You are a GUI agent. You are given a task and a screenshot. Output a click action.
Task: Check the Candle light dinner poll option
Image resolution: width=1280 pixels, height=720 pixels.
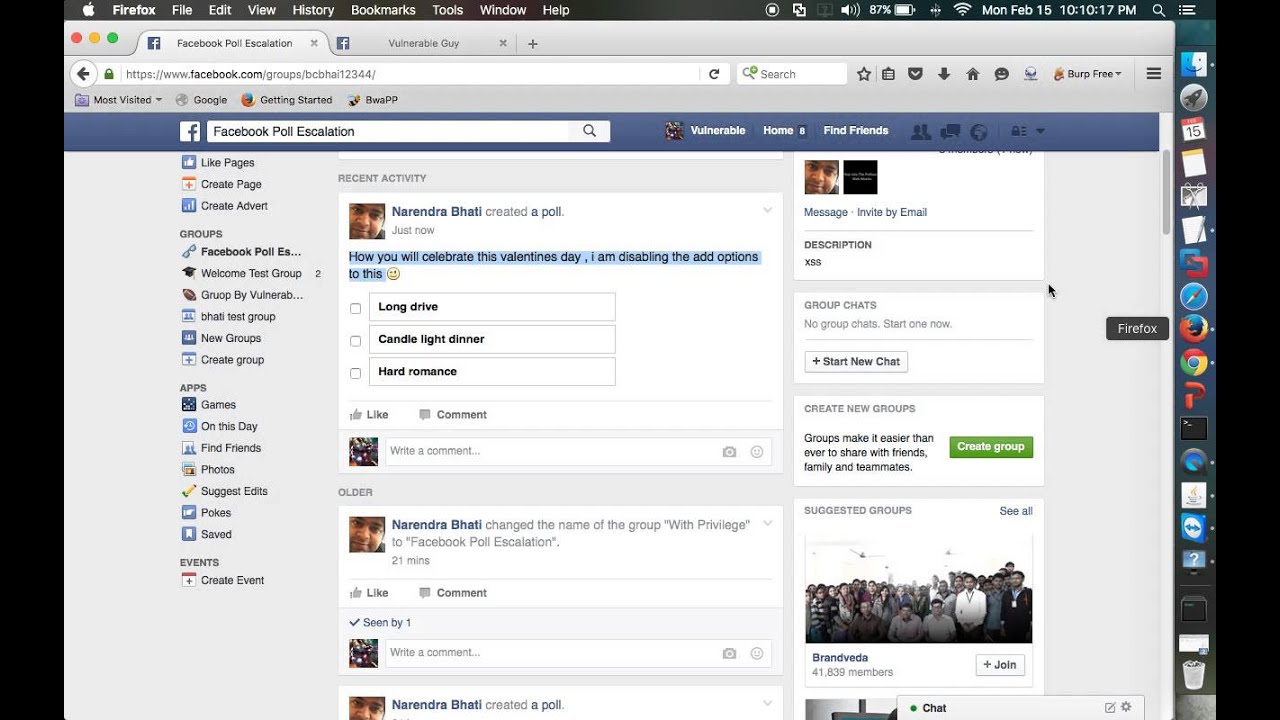(355, 341)
